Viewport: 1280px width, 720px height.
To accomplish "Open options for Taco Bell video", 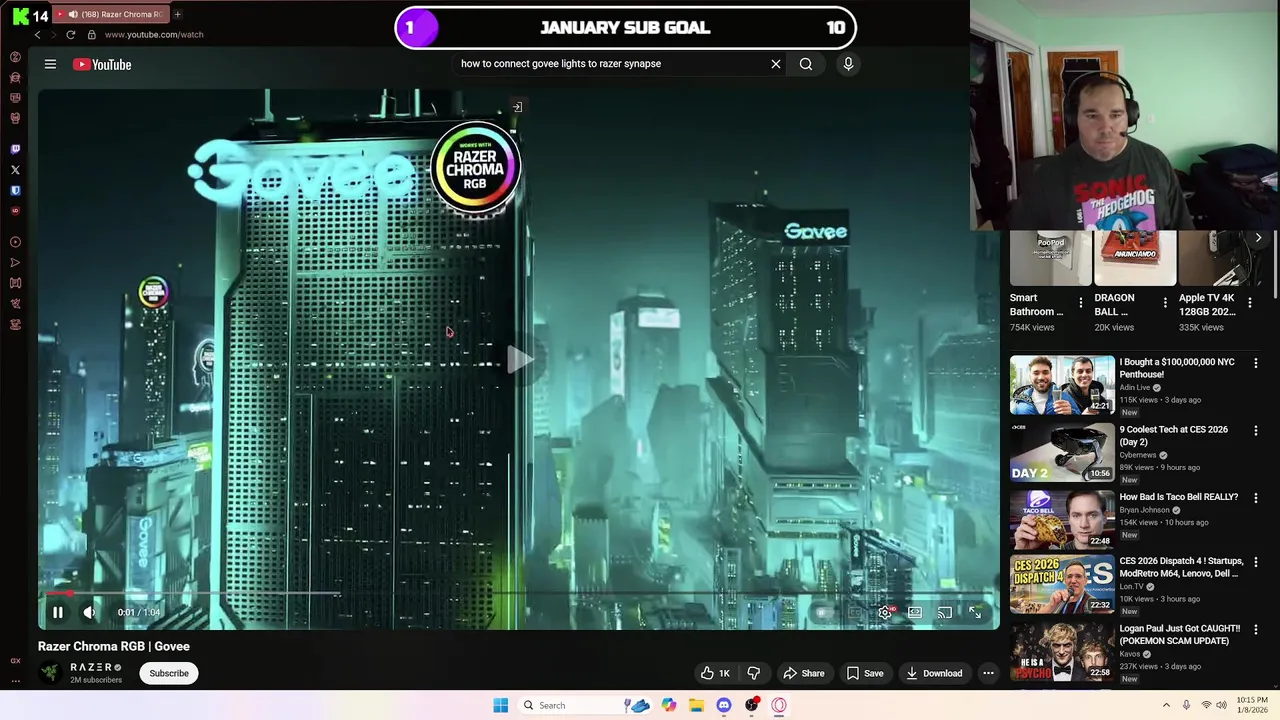I will 1256,498.
